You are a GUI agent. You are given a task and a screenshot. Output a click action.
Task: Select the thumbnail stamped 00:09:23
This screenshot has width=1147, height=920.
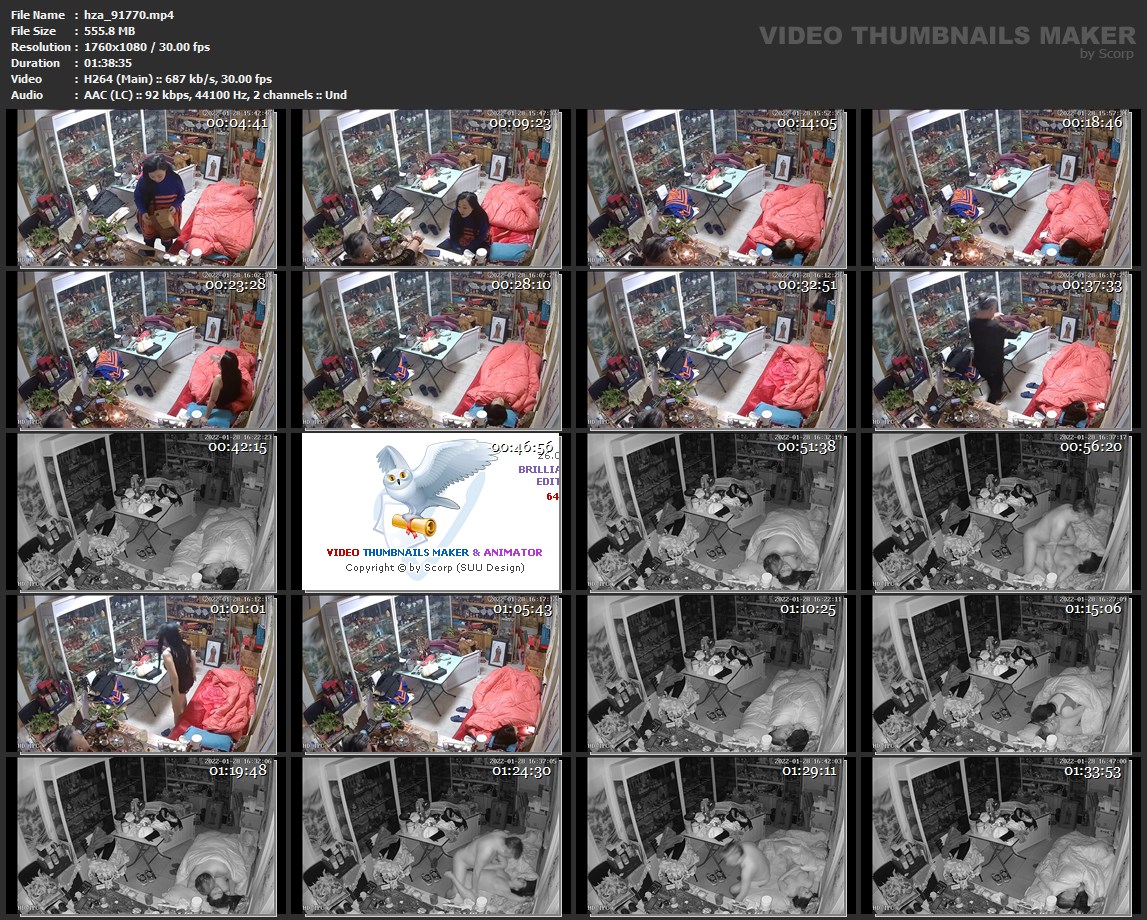click(431, 186)
